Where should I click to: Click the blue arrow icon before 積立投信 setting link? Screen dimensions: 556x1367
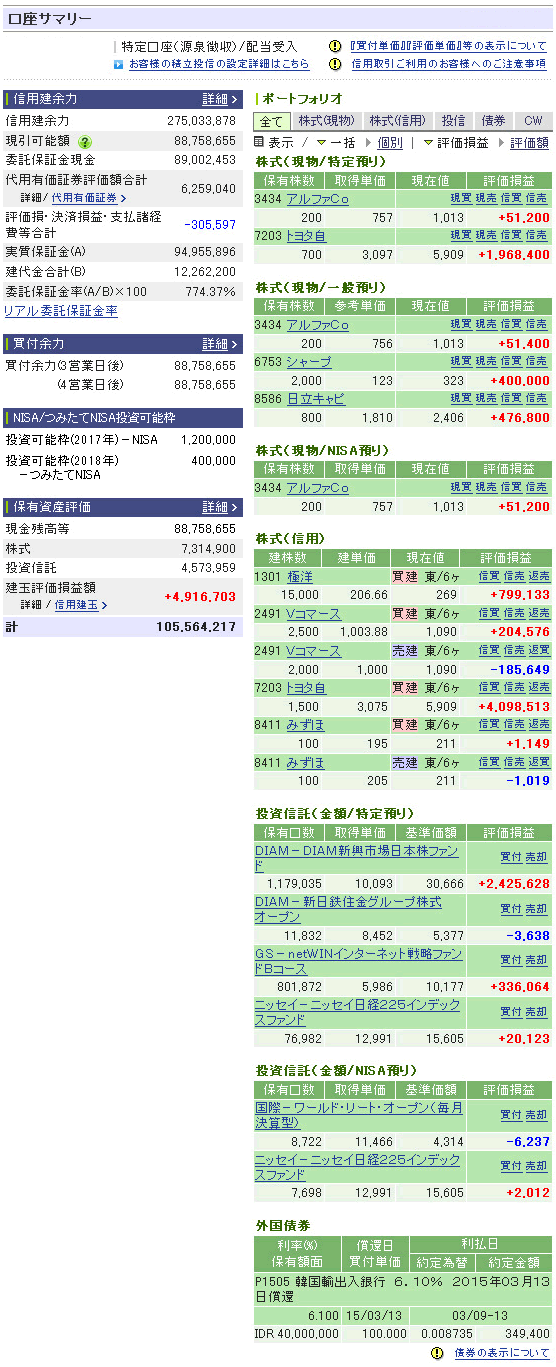pos(118,64)
